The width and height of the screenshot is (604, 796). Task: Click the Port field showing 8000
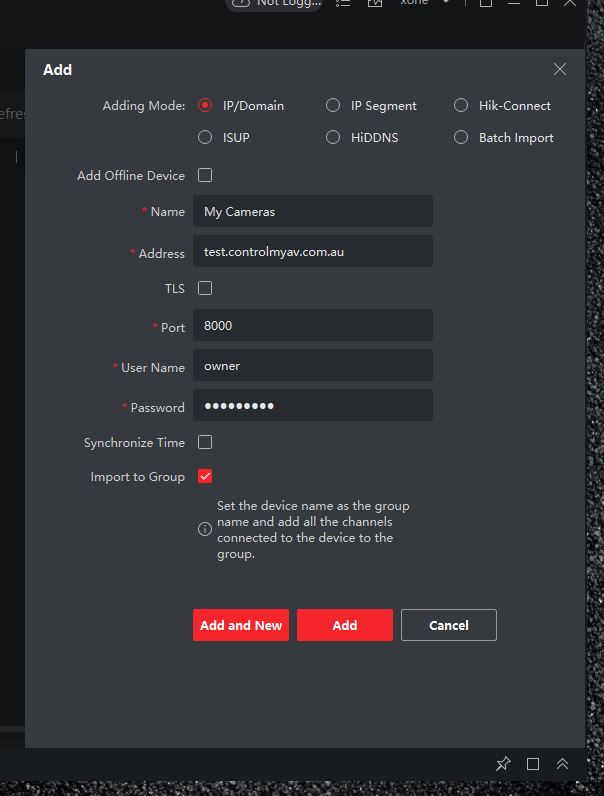click(313, 325)
